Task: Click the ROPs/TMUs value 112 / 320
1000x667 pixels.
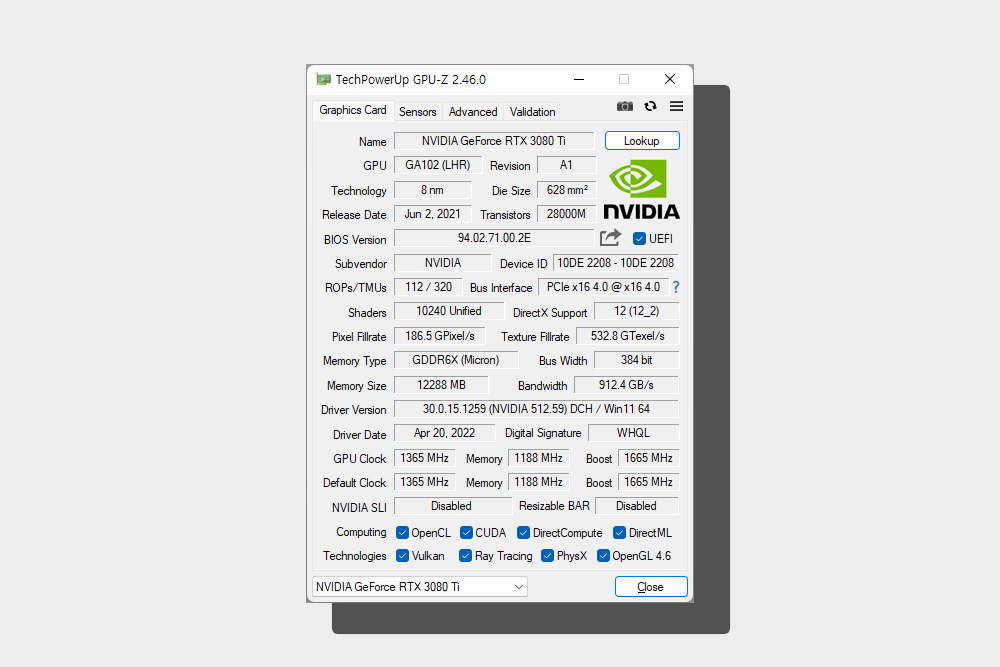Action: 428,287
